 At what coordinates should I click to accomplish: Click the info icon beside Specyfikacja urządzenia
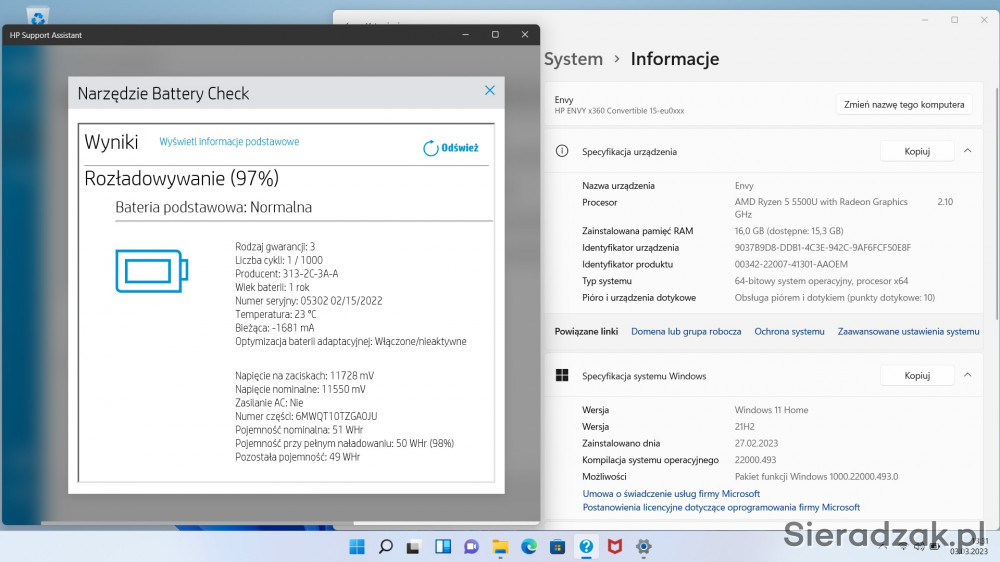pos(562,151)
